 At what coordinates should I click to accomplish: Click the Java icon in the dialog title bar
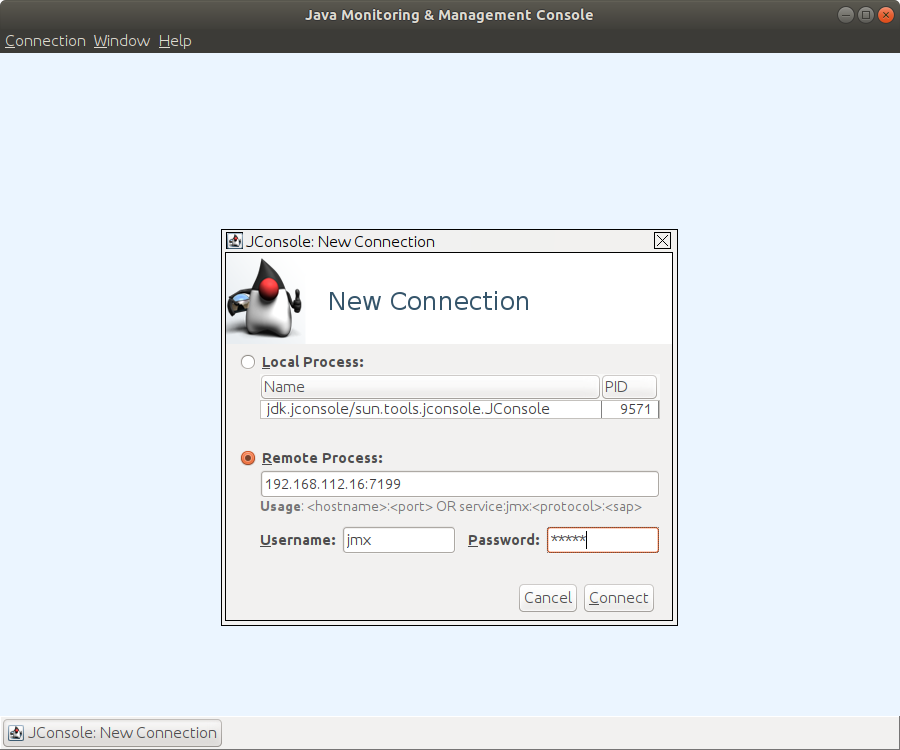(x=234, y=240)
